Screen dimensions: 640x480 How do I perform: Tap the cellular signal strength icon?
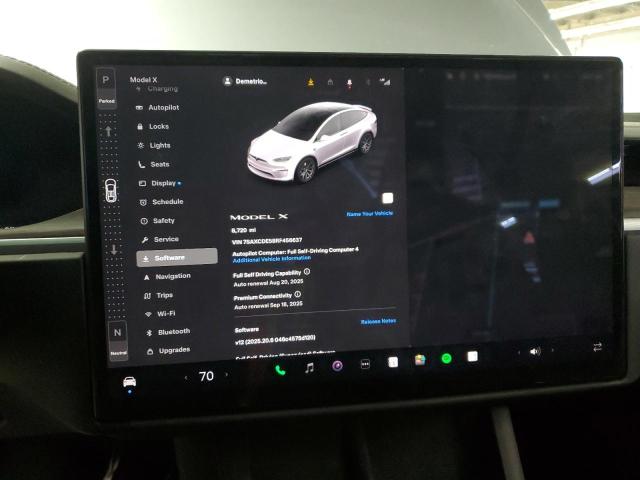click(385, 82)
